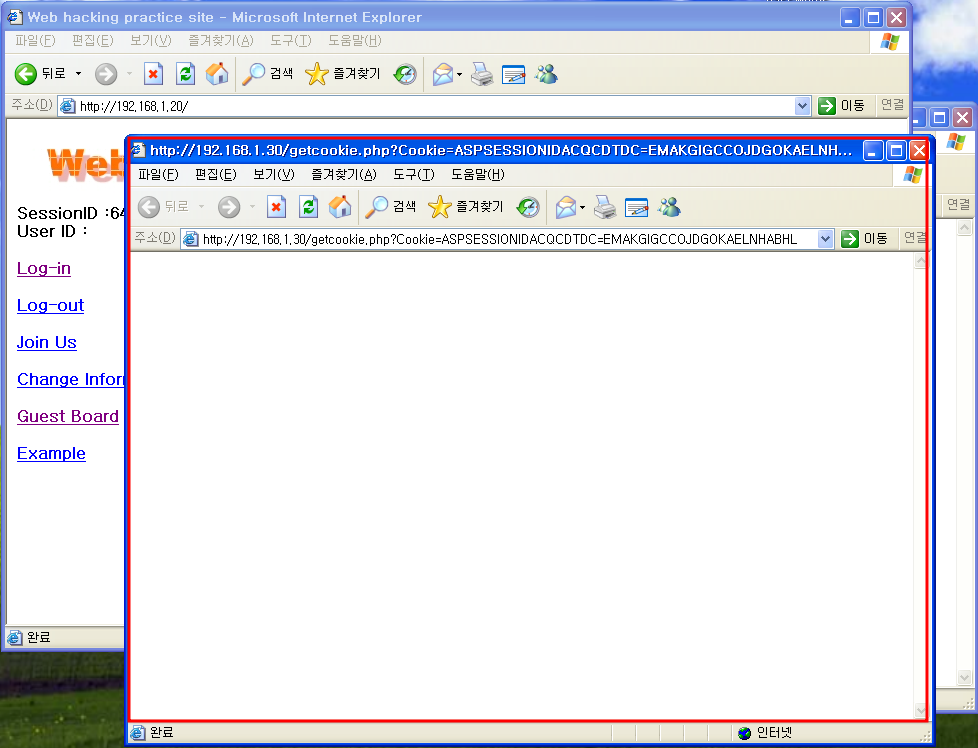
Task: Open Search (검색) in Web hacking practice window
Action: [268, 74]
